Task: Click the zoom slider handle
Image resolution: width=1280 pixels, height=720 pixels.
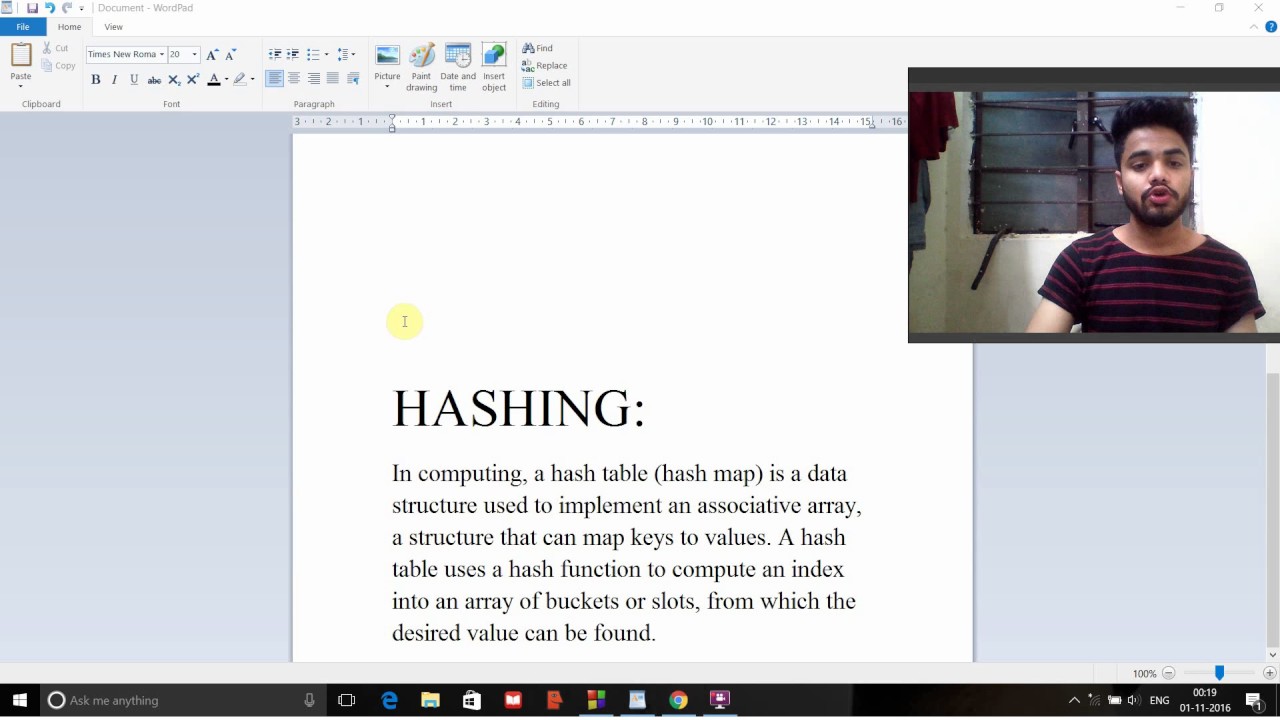Action: 1219,673
